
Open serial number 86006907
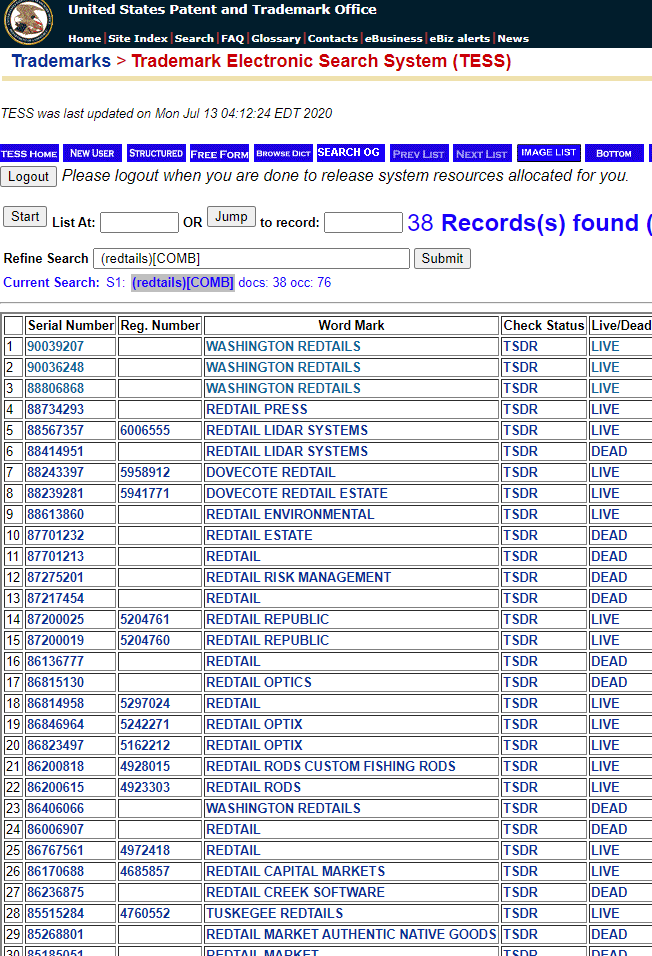pyautogui.click(x=56, y=830)
